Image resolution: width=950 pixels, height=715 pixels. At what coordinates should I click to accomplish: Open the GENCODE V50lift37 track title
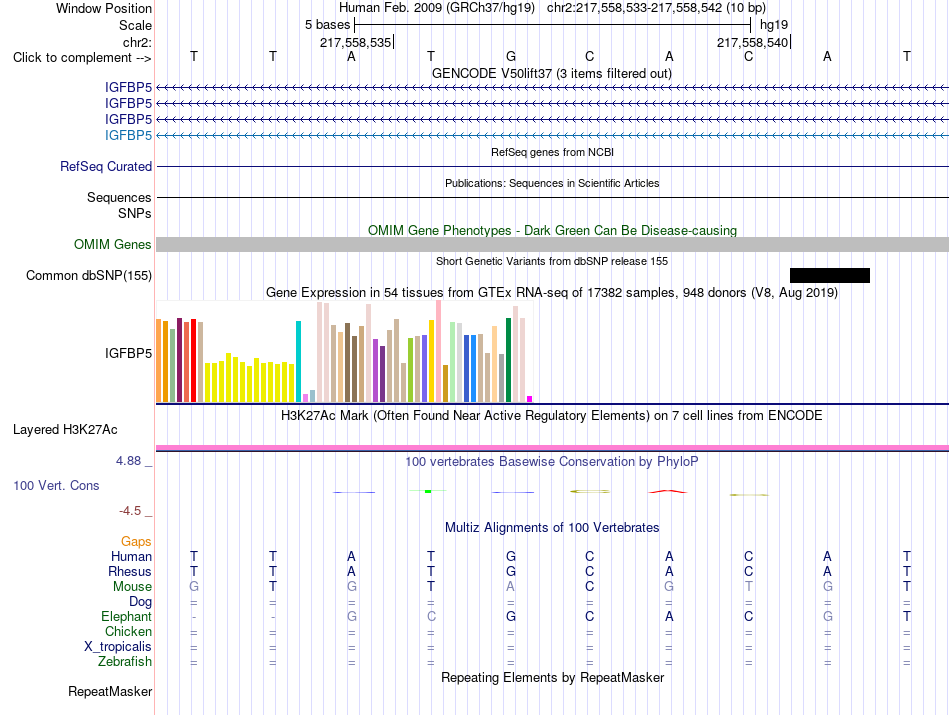coord(551,73)
